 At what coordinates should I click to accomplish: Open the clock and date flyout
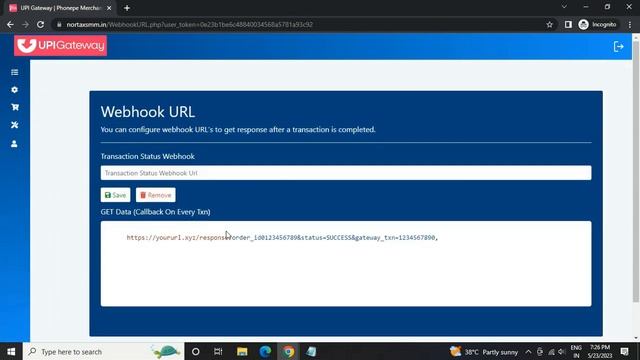coord(600,351)
